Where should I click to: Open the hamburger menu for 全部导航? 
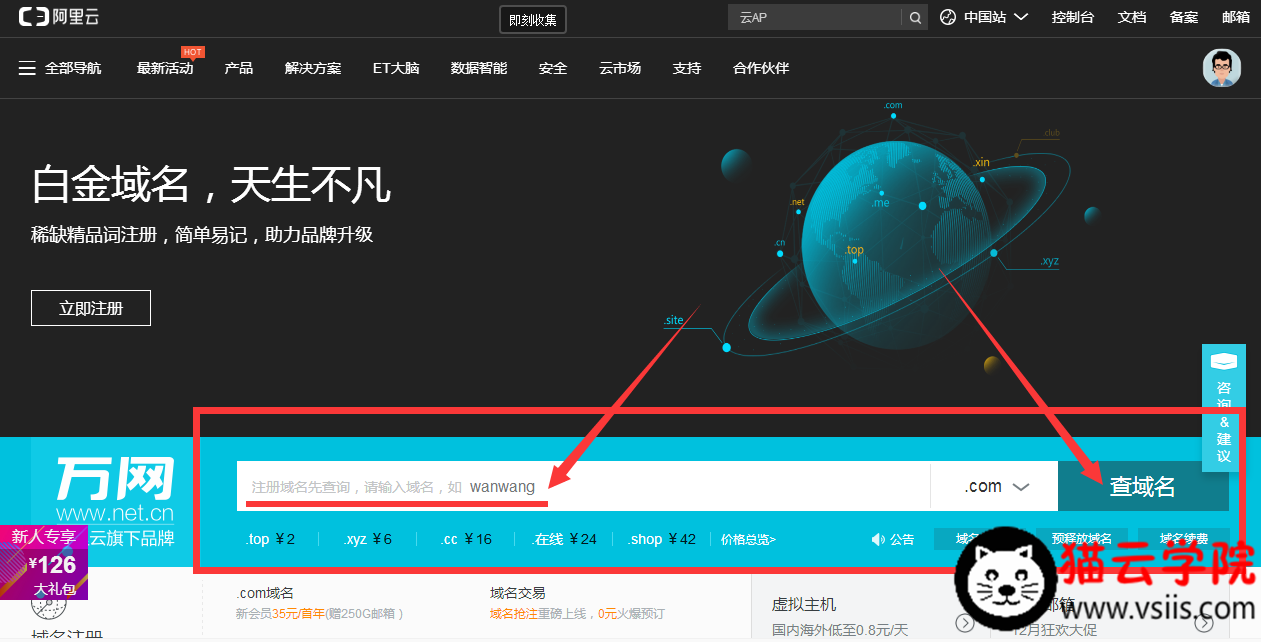[27, 68]
